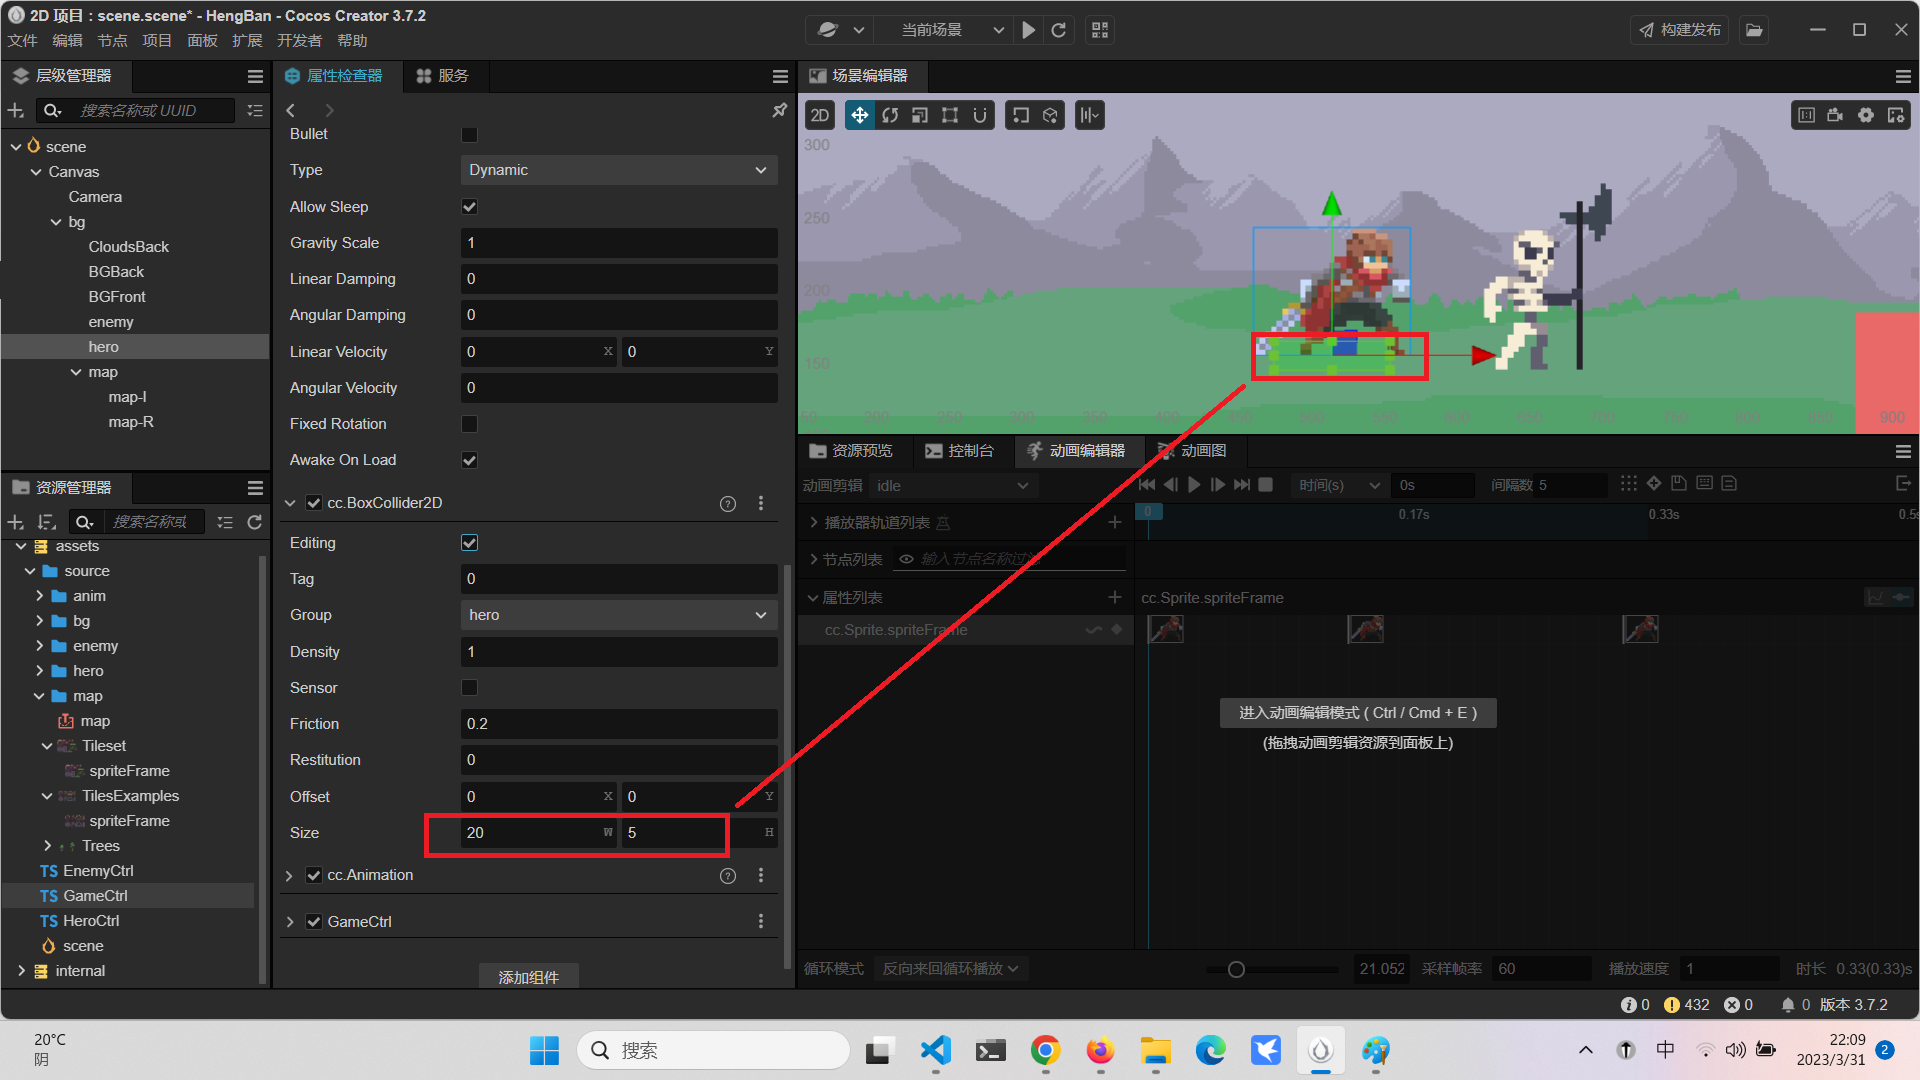Enable the Sensor checkbox
The height and width of the screenshot is (1080, 1920).
pos(469,688)
